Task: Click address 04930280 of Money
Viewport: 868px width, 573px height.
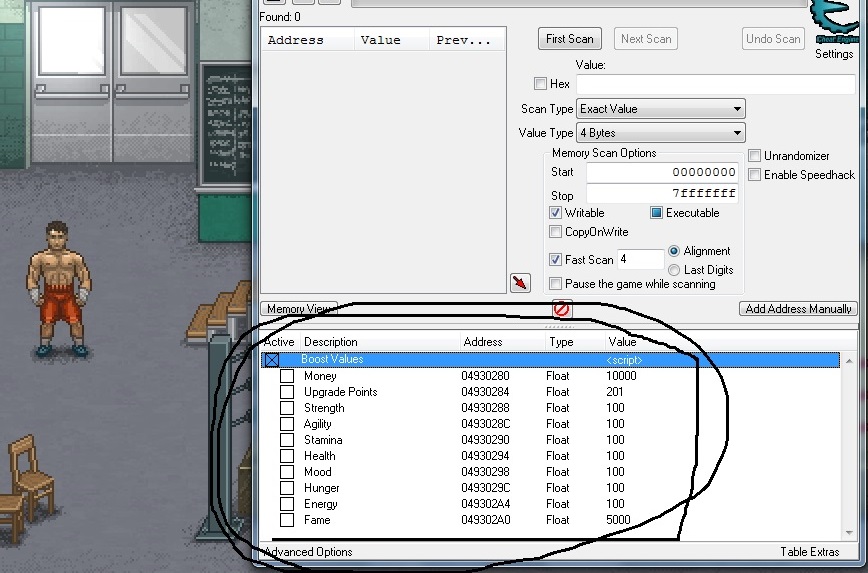Action: [x=485, y=376]
